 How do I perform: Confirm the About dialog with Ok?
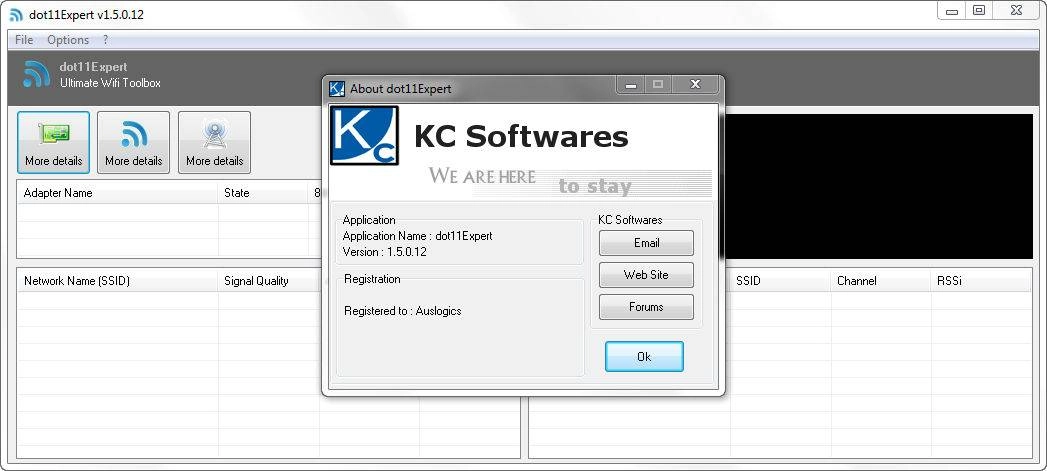(x=644, y=357)
